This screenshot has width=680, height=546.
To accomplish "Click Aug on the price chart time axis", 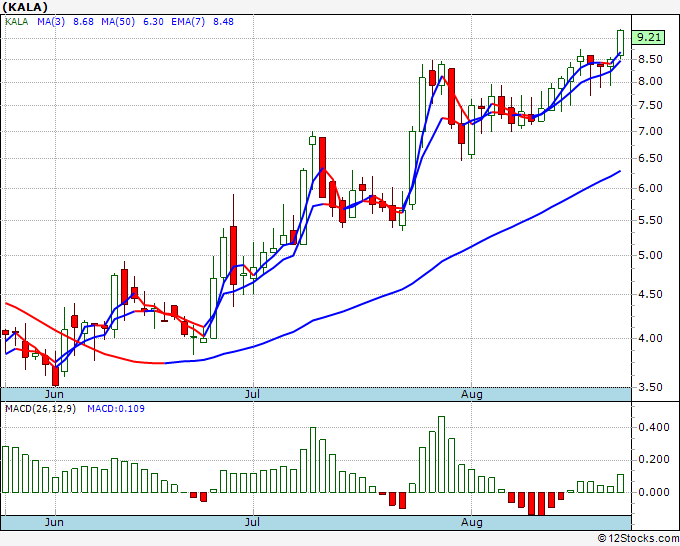I will [x=471, y=394].
